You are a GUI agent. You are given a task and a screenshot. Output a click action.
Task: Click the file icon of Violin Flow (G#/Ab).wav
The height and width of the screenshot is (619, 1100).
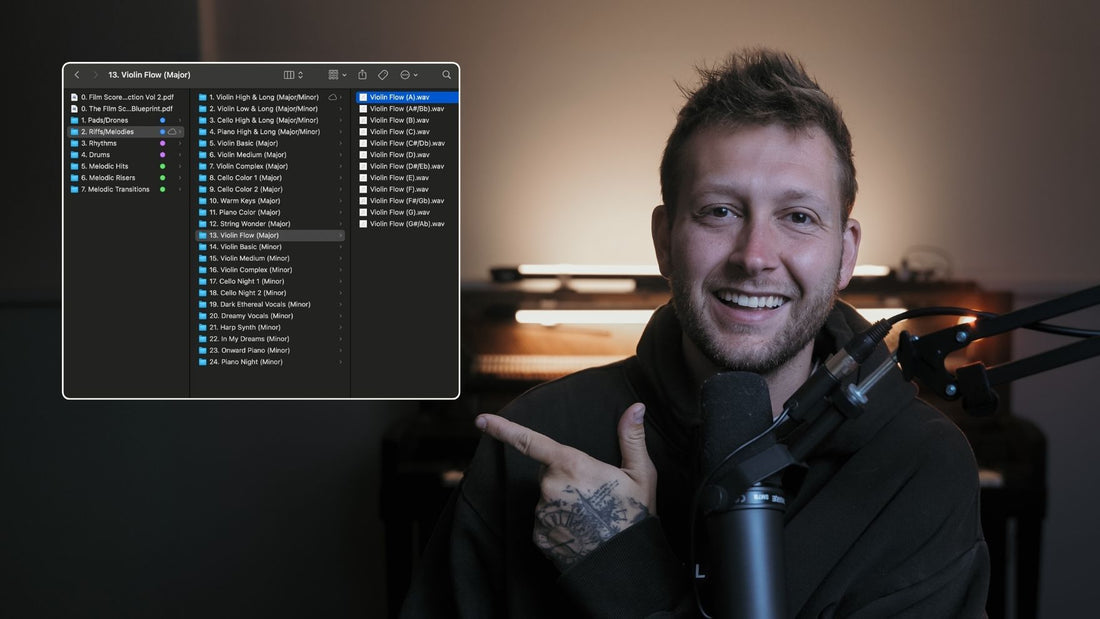(363, 224)
